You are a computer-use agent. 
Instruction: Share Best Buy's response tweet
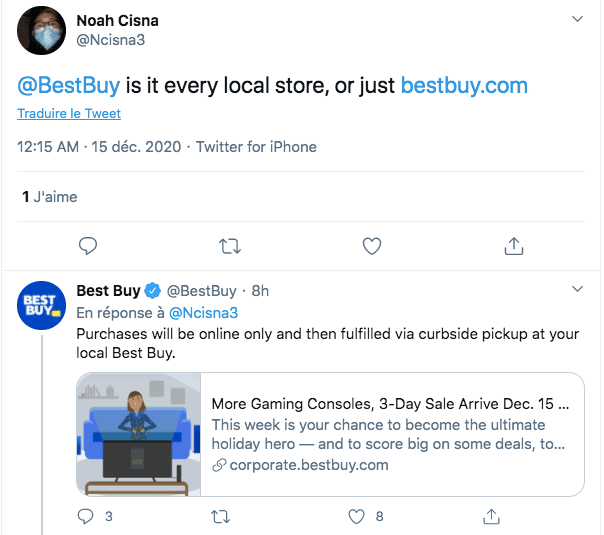(x=490, y=516)
